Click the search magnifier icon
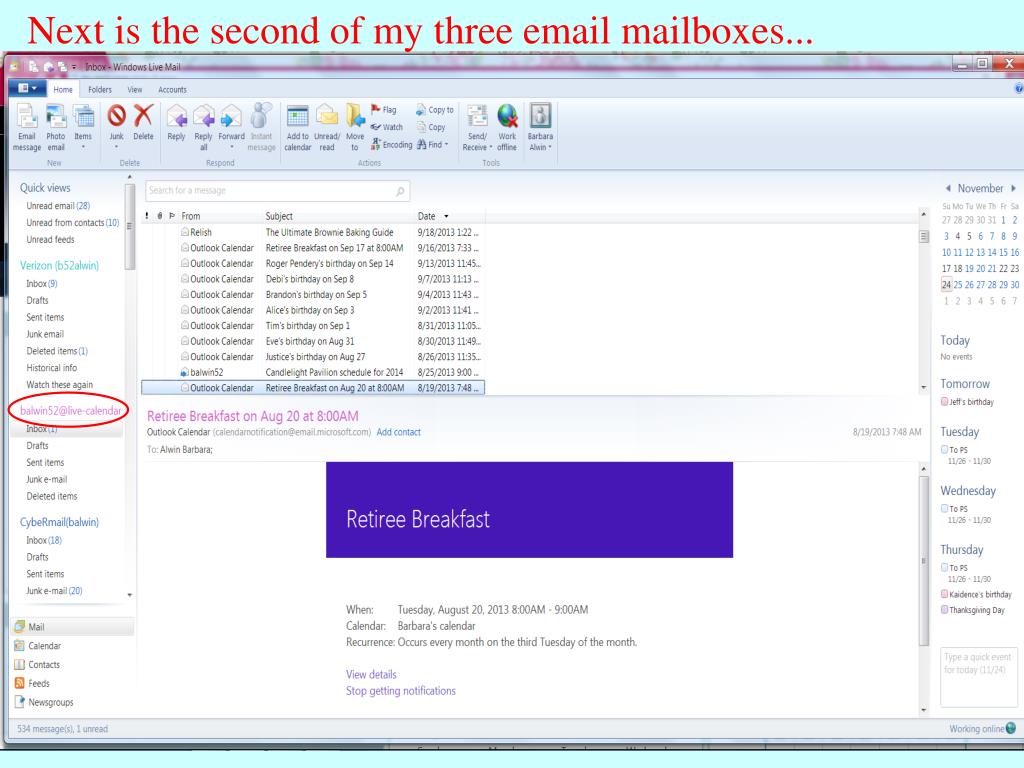Screen dimensions: 1024x768 (x=400, y=191)
